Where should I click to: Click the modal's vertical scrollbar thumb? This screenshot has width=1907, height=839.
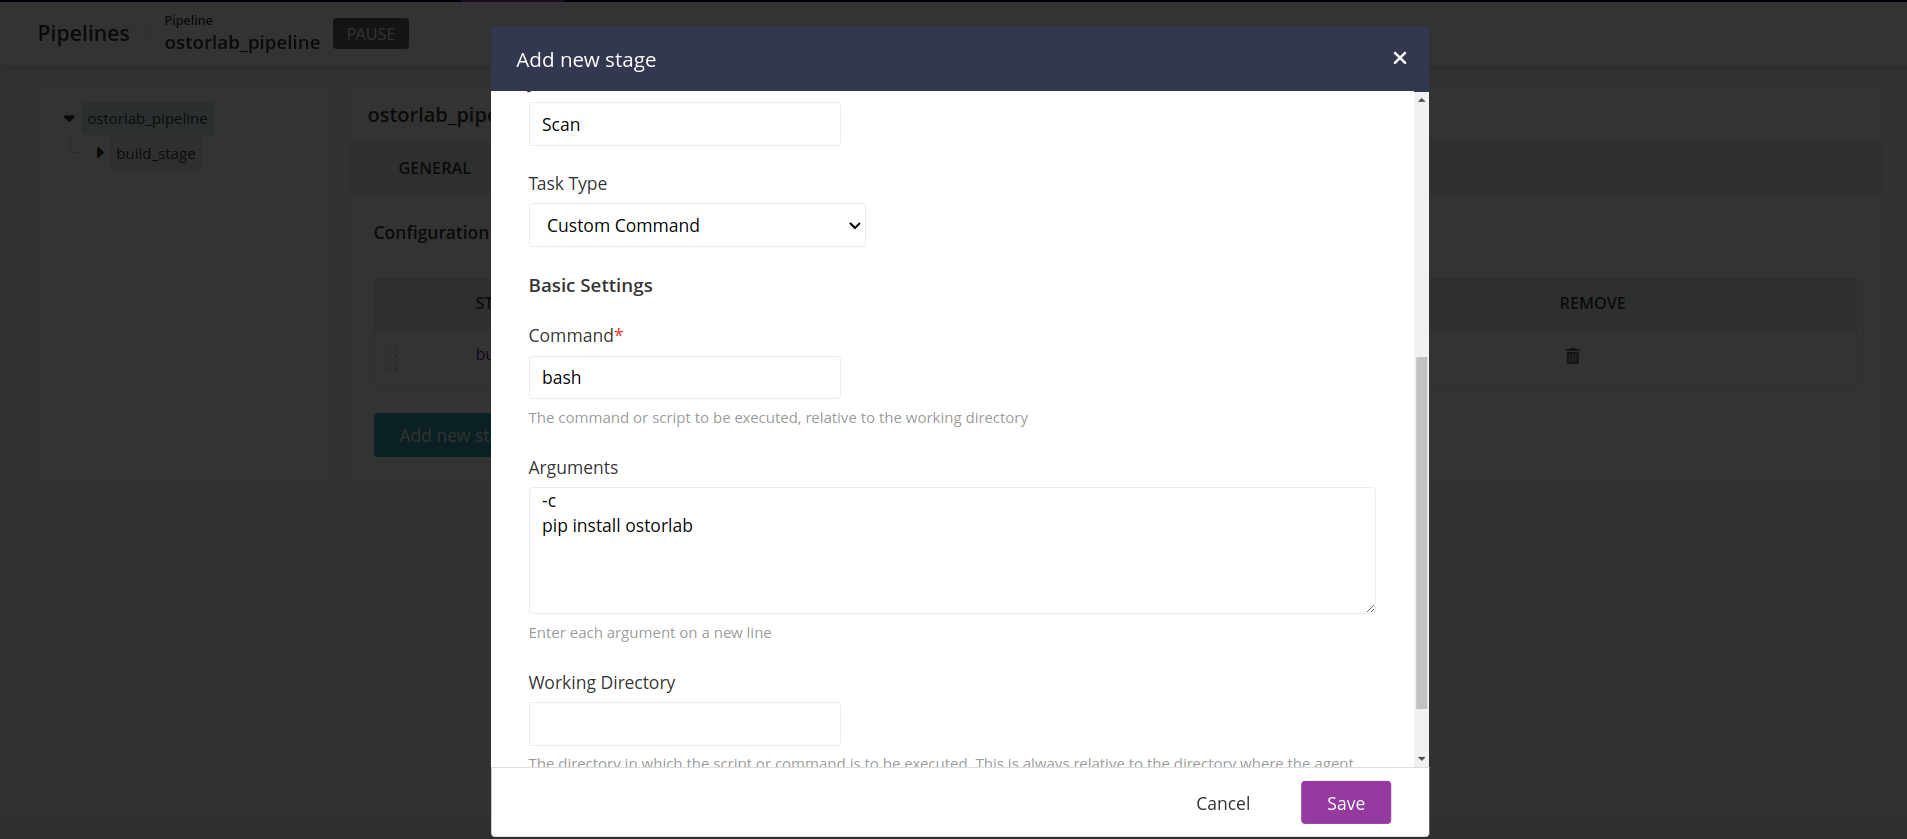point(1421,532)
